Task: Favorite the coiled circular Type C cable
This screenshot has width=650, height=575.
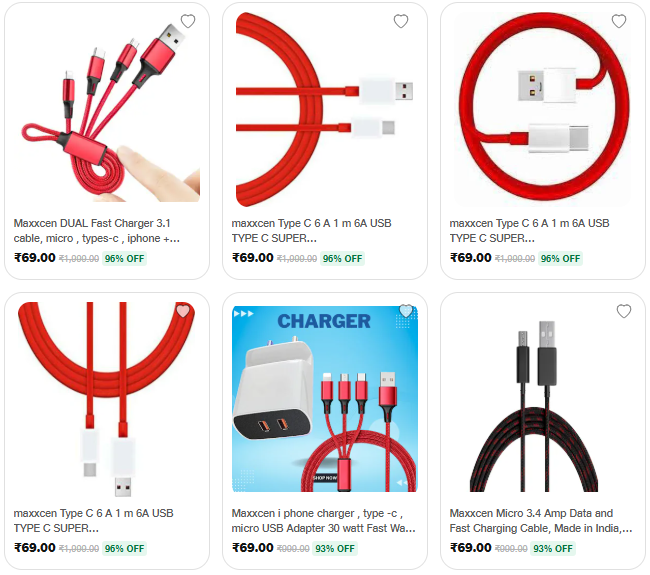Action: click(619, 21)
